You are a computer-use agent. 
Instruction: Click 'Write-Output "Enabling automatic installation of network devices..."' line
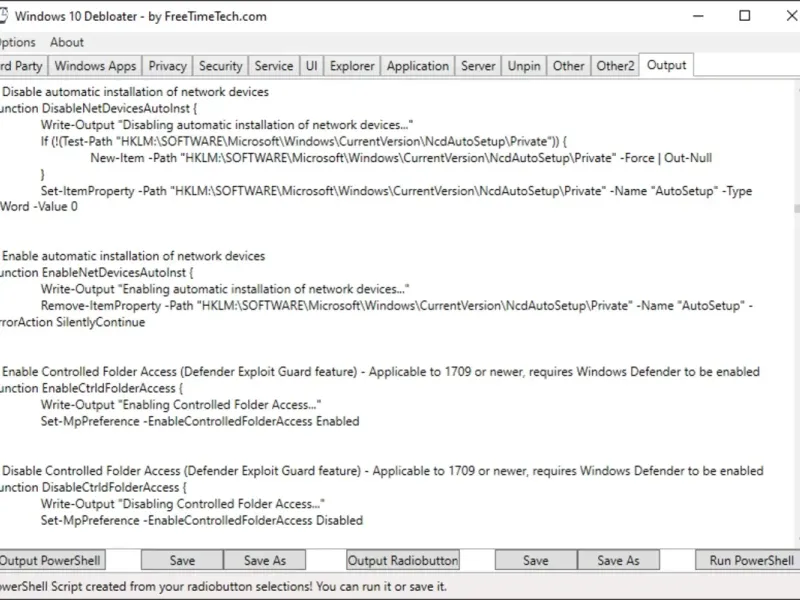pos(225,289)
